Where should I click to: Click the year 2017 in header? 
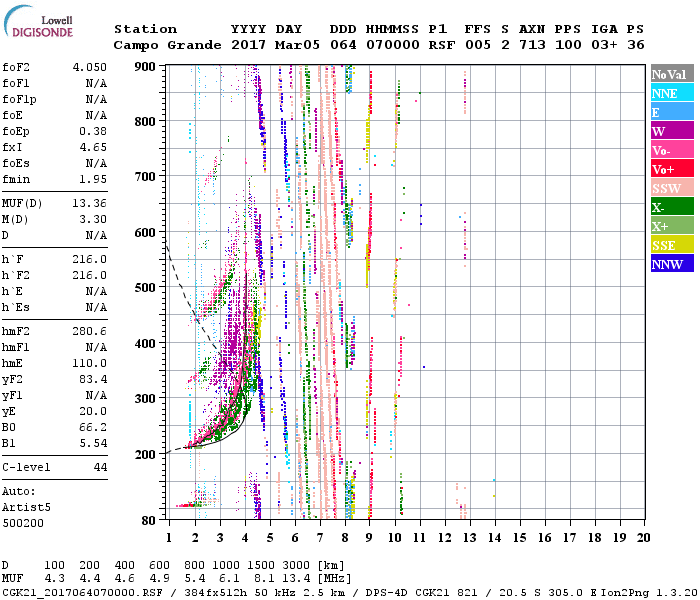point(248,45)
